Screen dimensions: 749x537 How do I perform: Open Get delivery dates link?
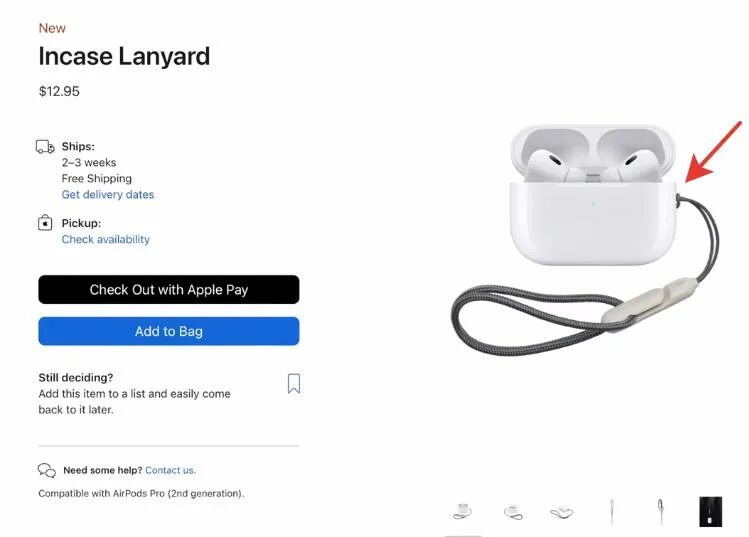(x=108, y=194)
